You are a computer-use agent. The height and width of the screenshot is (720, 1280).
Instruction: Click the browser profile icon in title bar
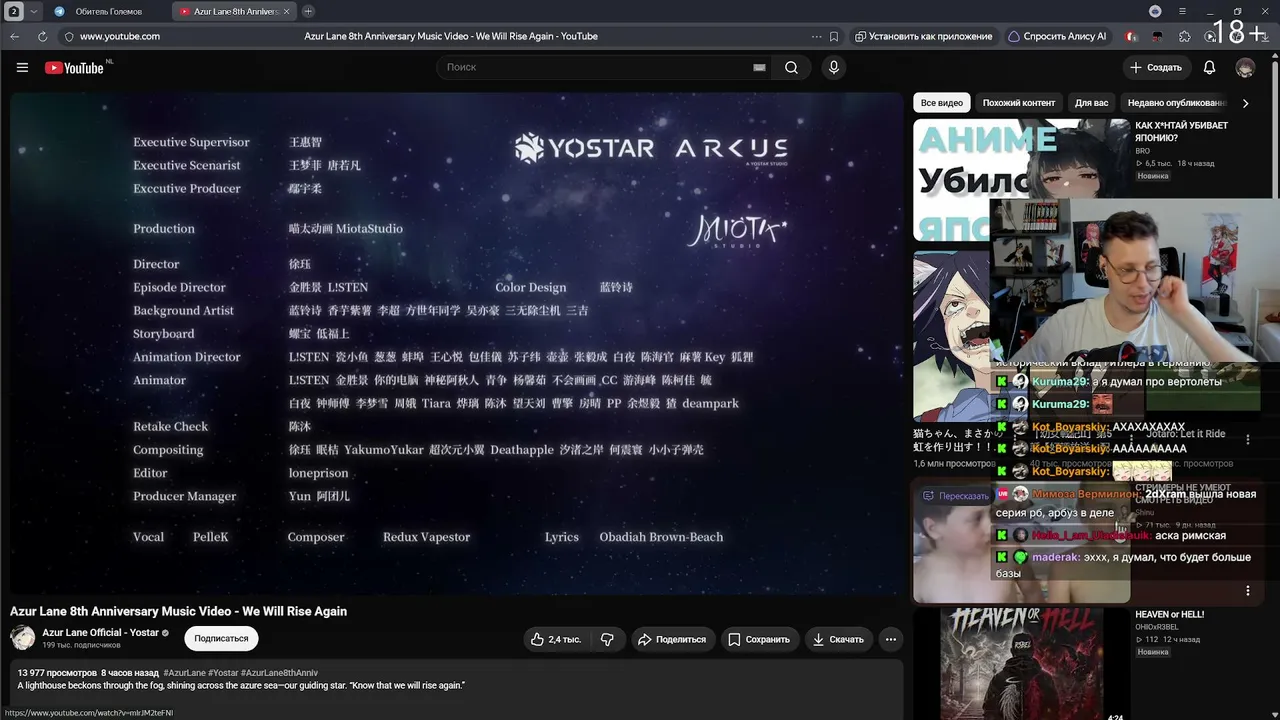point(1155,11)
